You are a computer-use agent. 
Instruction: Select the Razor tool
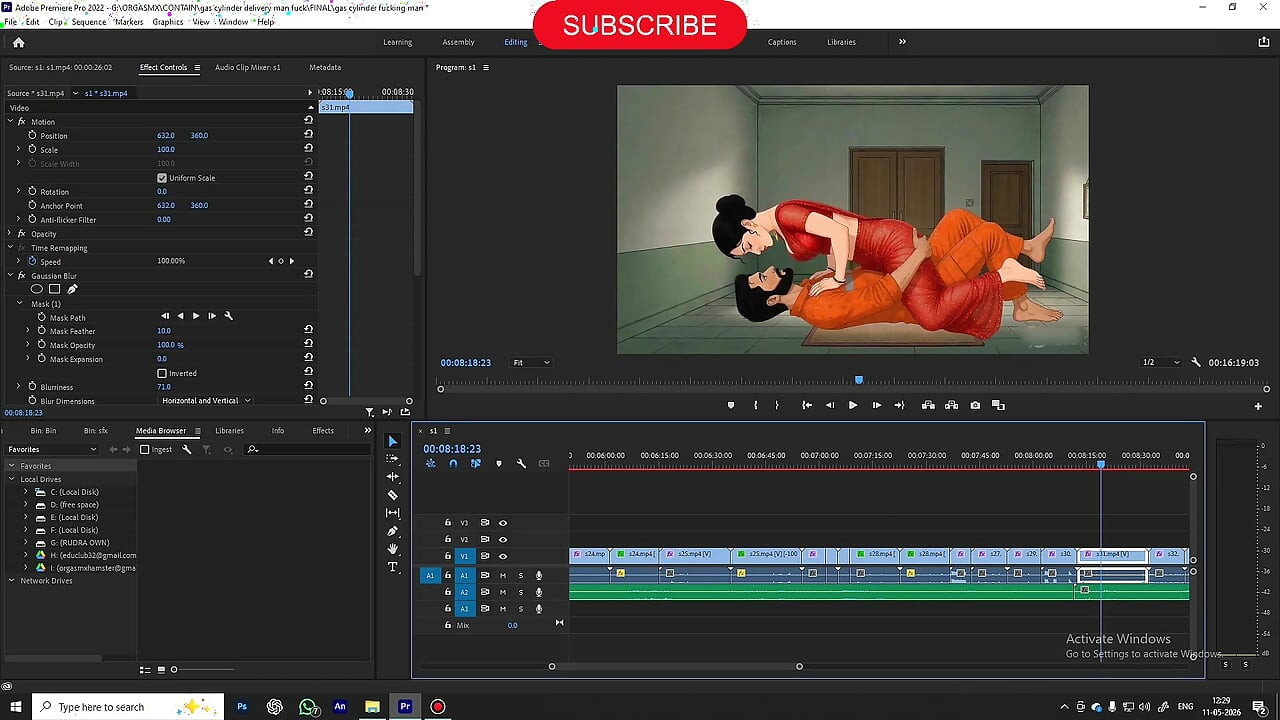tap(392, 495)
